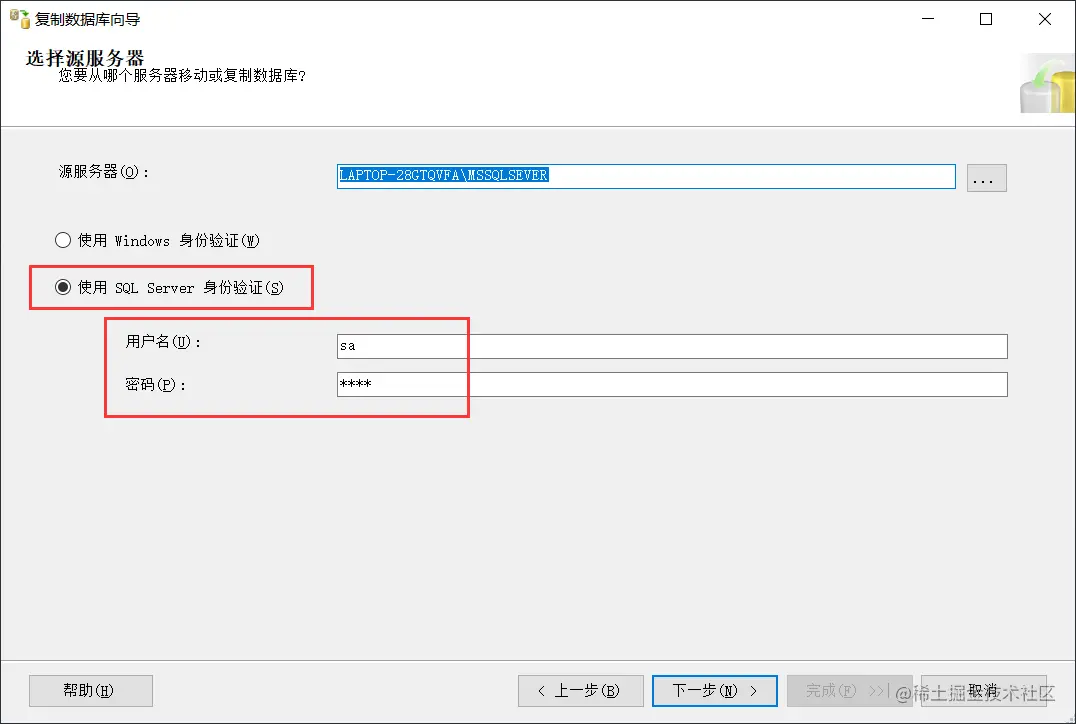The image size is (1076, 724).
Task: Click the 用户名(U) label
Action: [x=163, y=341]
